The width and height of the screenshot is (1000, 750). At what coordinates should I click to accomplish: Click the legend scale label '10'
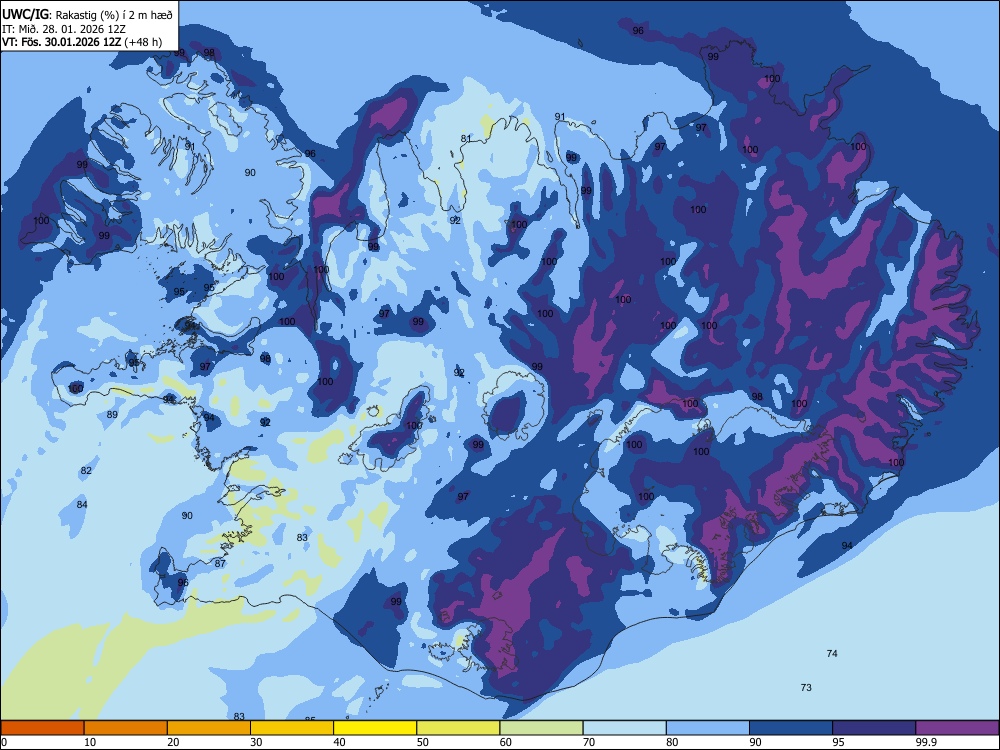90,742
